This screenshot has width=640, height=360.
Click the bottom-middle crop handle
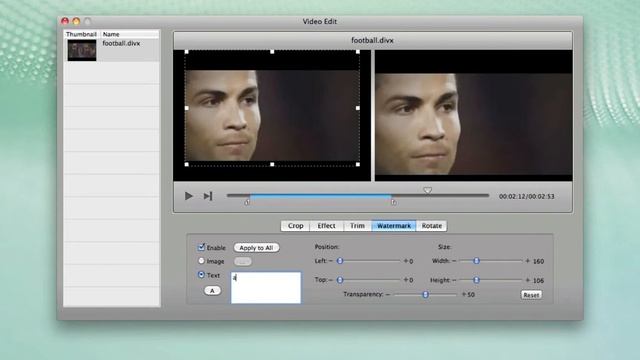[272, 164]
